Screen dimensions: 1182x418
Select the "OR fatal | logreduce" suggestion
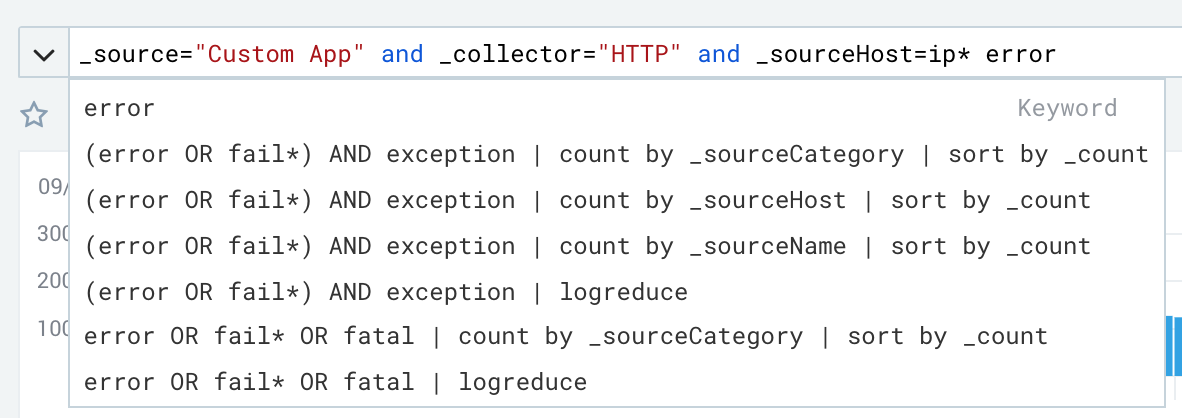point(617,382)
